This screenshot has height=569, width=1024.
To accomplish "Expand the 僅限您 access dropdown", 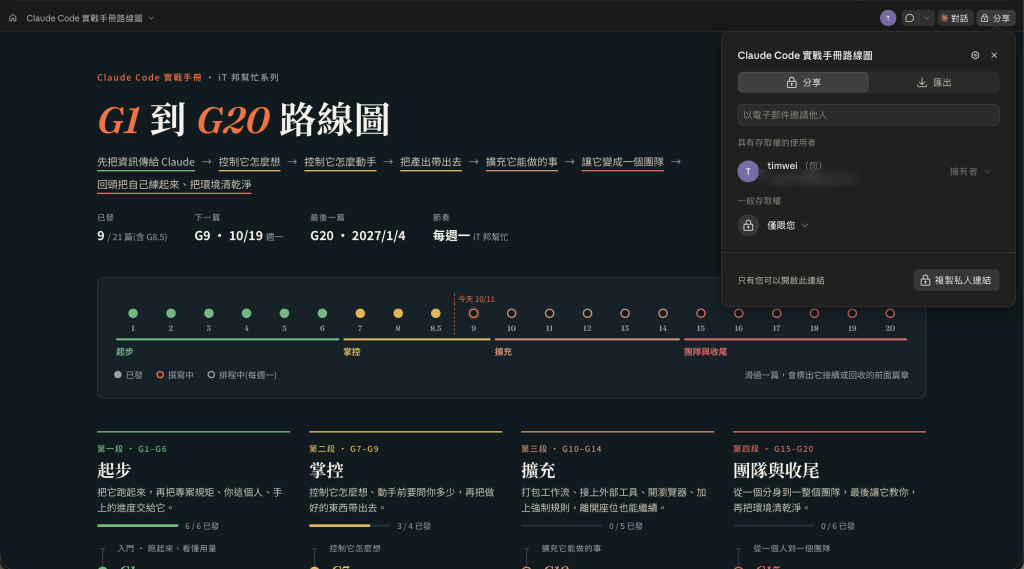I will tap(788, 225).
